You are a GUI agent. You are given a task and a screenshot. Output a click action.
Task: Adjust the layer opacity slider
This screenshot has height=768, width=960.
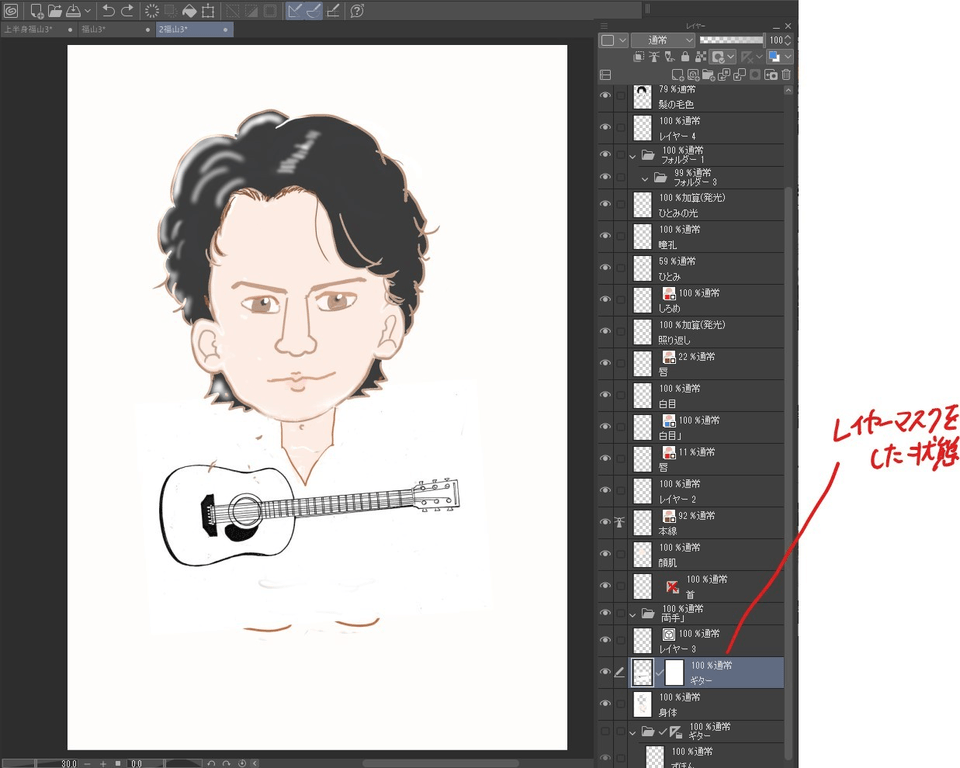click(x=732, y=40)
